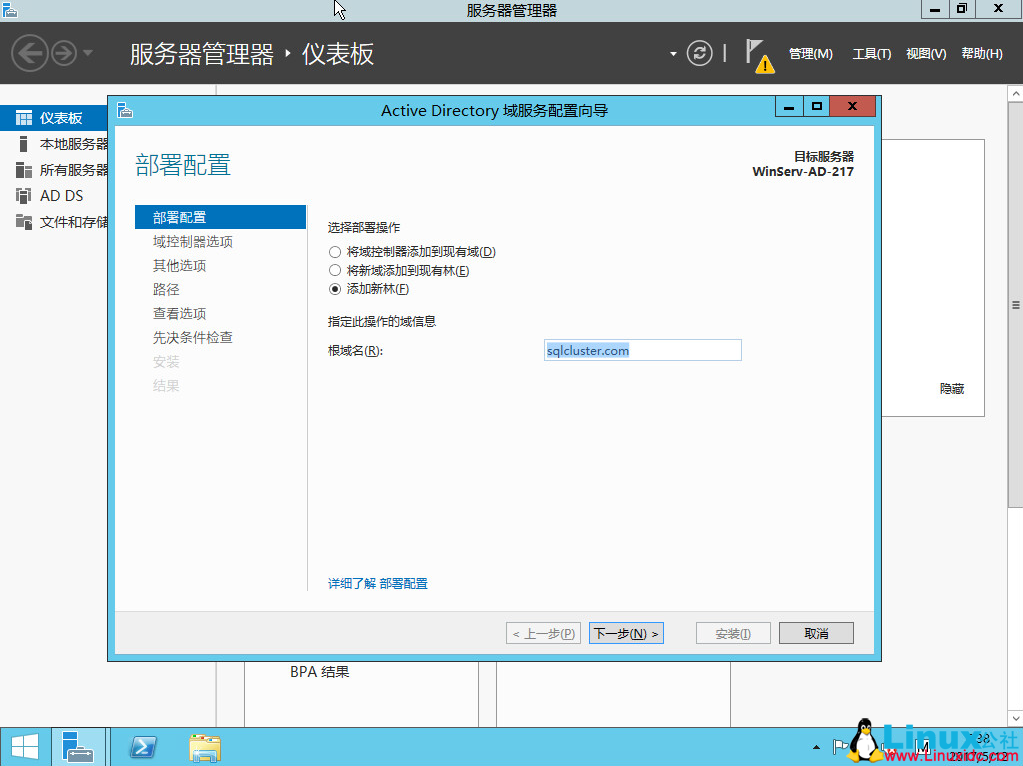The image size is (1023, 766).
Task: Open 仪表板 from the sidebar
Action: [x=58, y=115]
